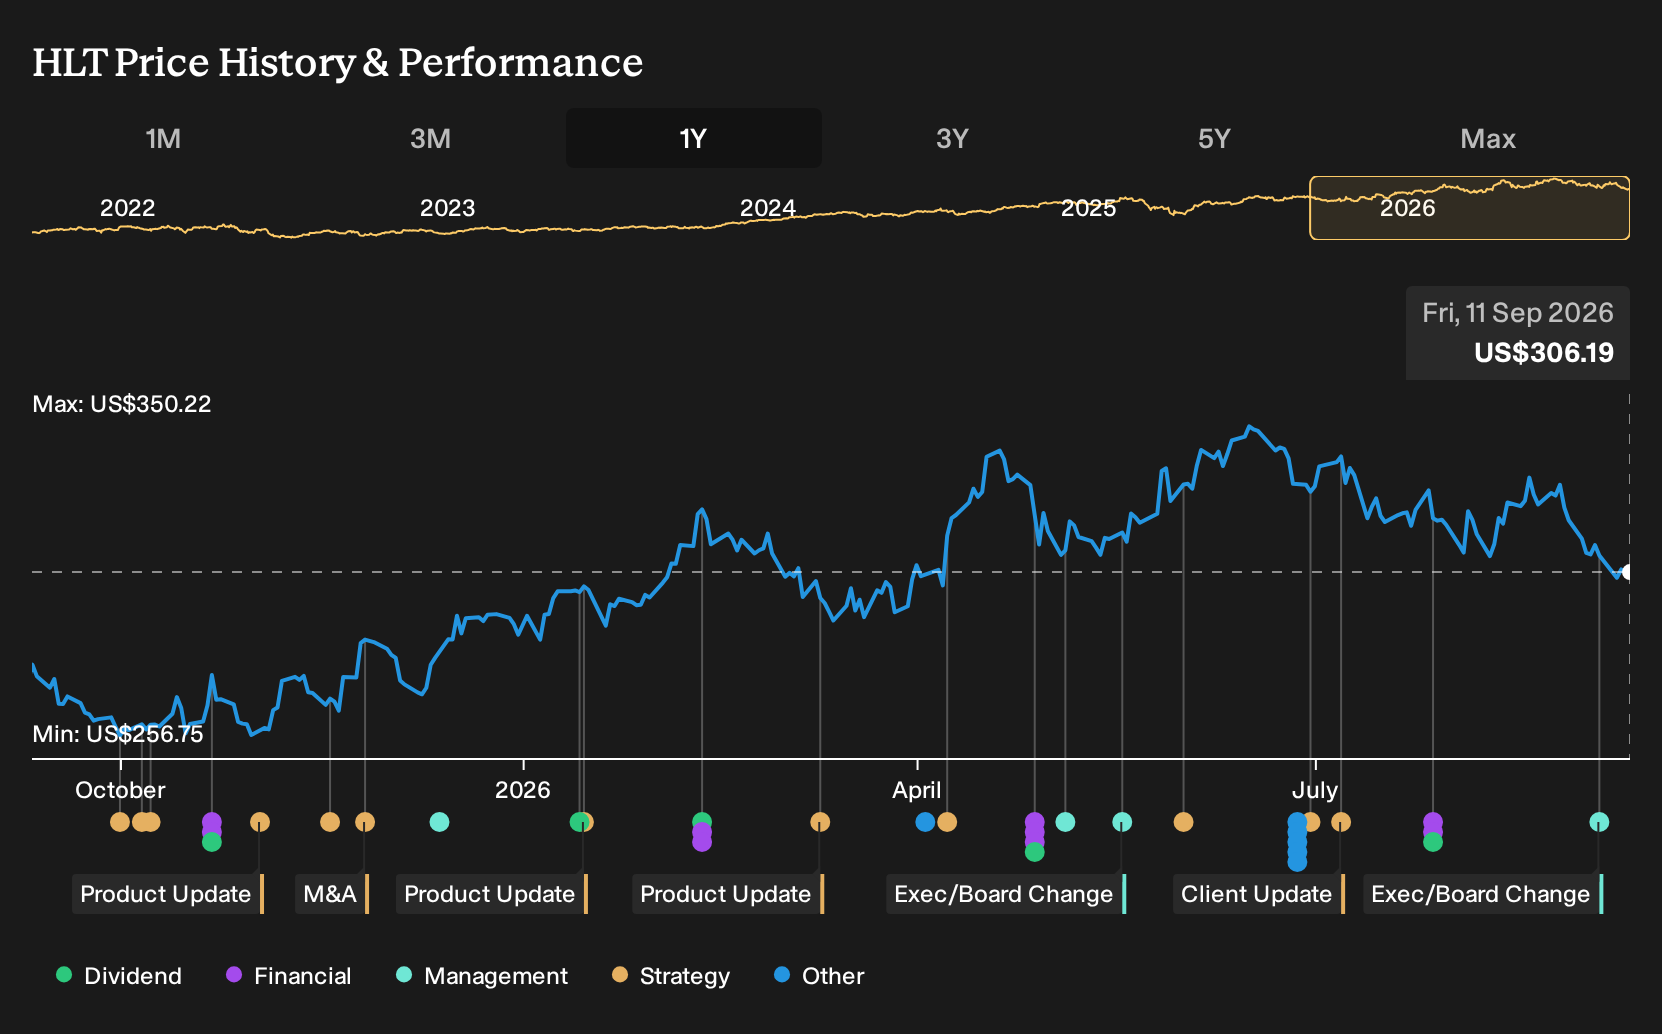Click the highlighted 2026 range selector window
Viewport: 1662px width, 1034px height.
coord(1469,208)
